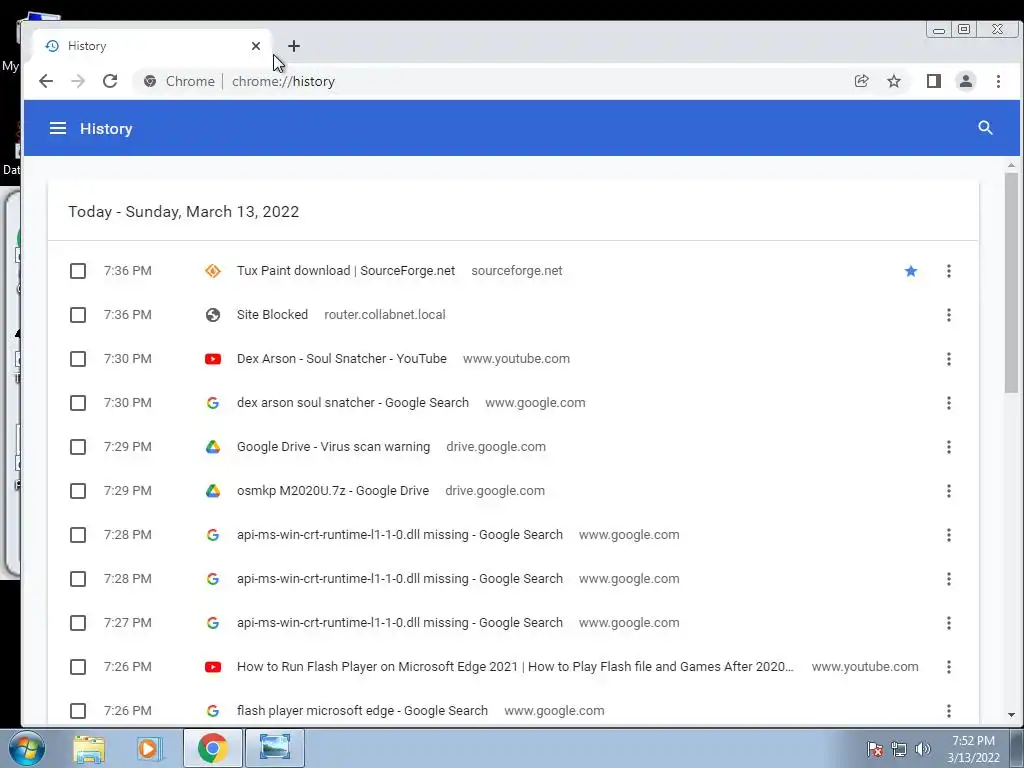Open the History hamburger menu
Viewport: 1024px width, 768px height.
(x=57, y=129)
